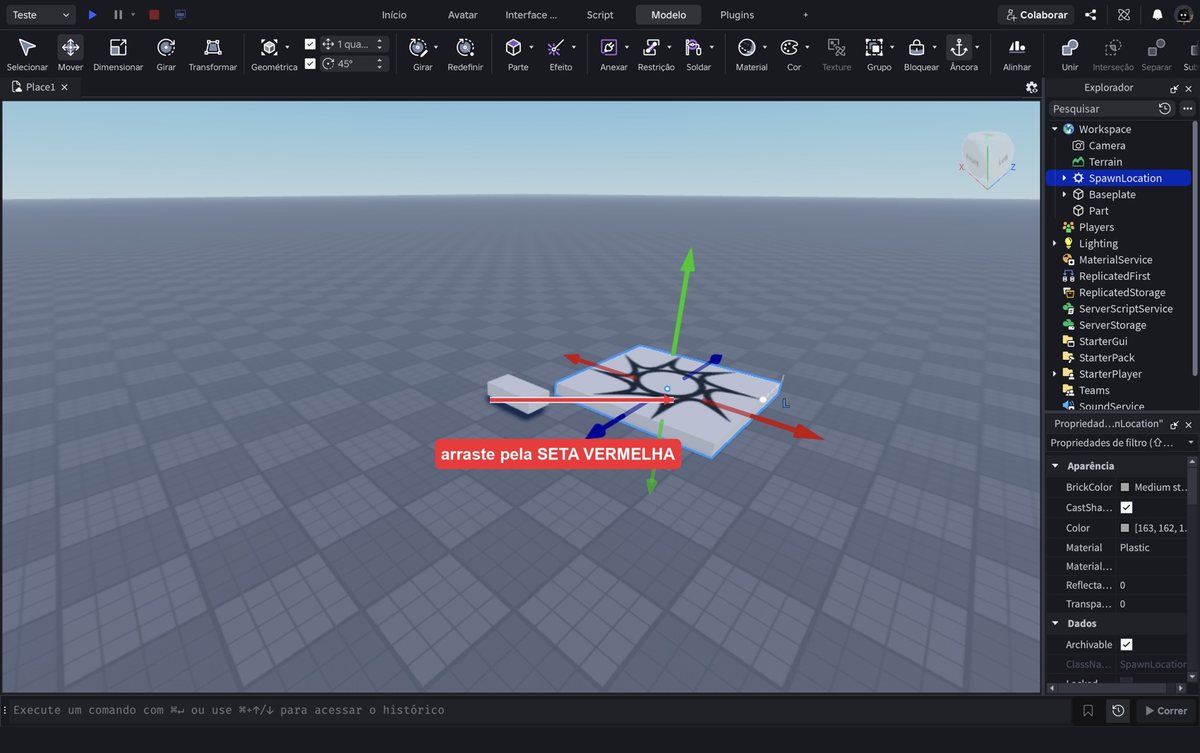Click the Colaborar button
Screen dimensions: 1200x753
(1036, 15)
